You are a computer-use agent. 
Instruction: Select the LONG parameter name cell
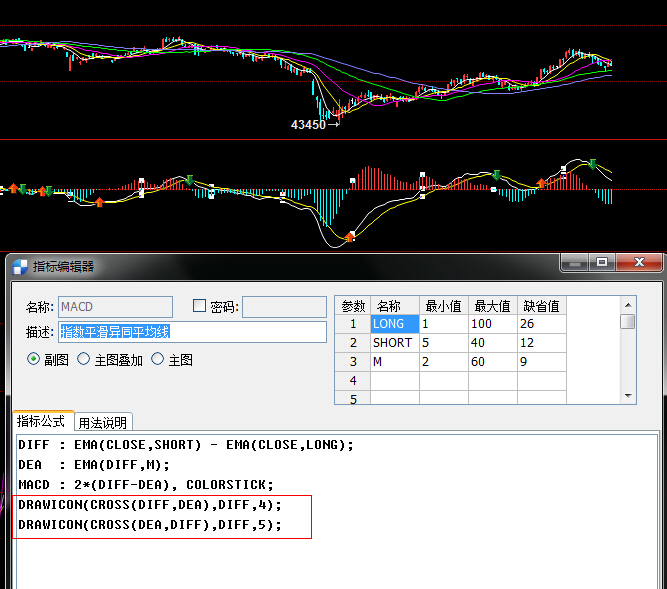(x=394, y=324)
